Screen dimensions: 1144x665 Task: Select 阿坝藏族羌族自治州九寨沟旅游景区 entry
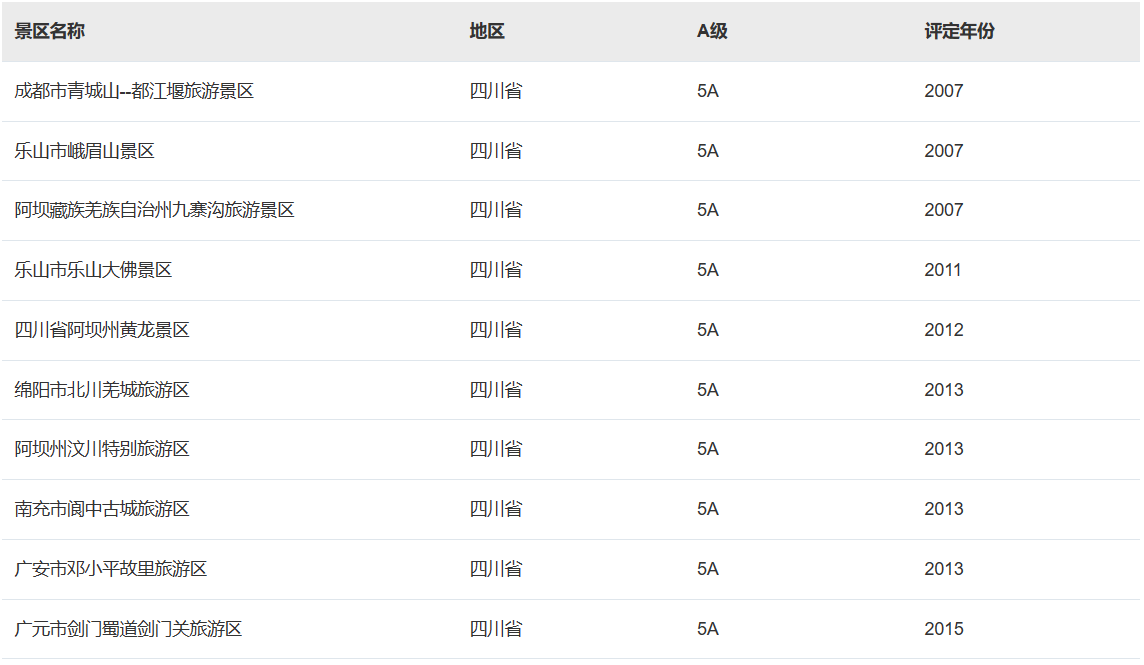[x=154, y=210]
